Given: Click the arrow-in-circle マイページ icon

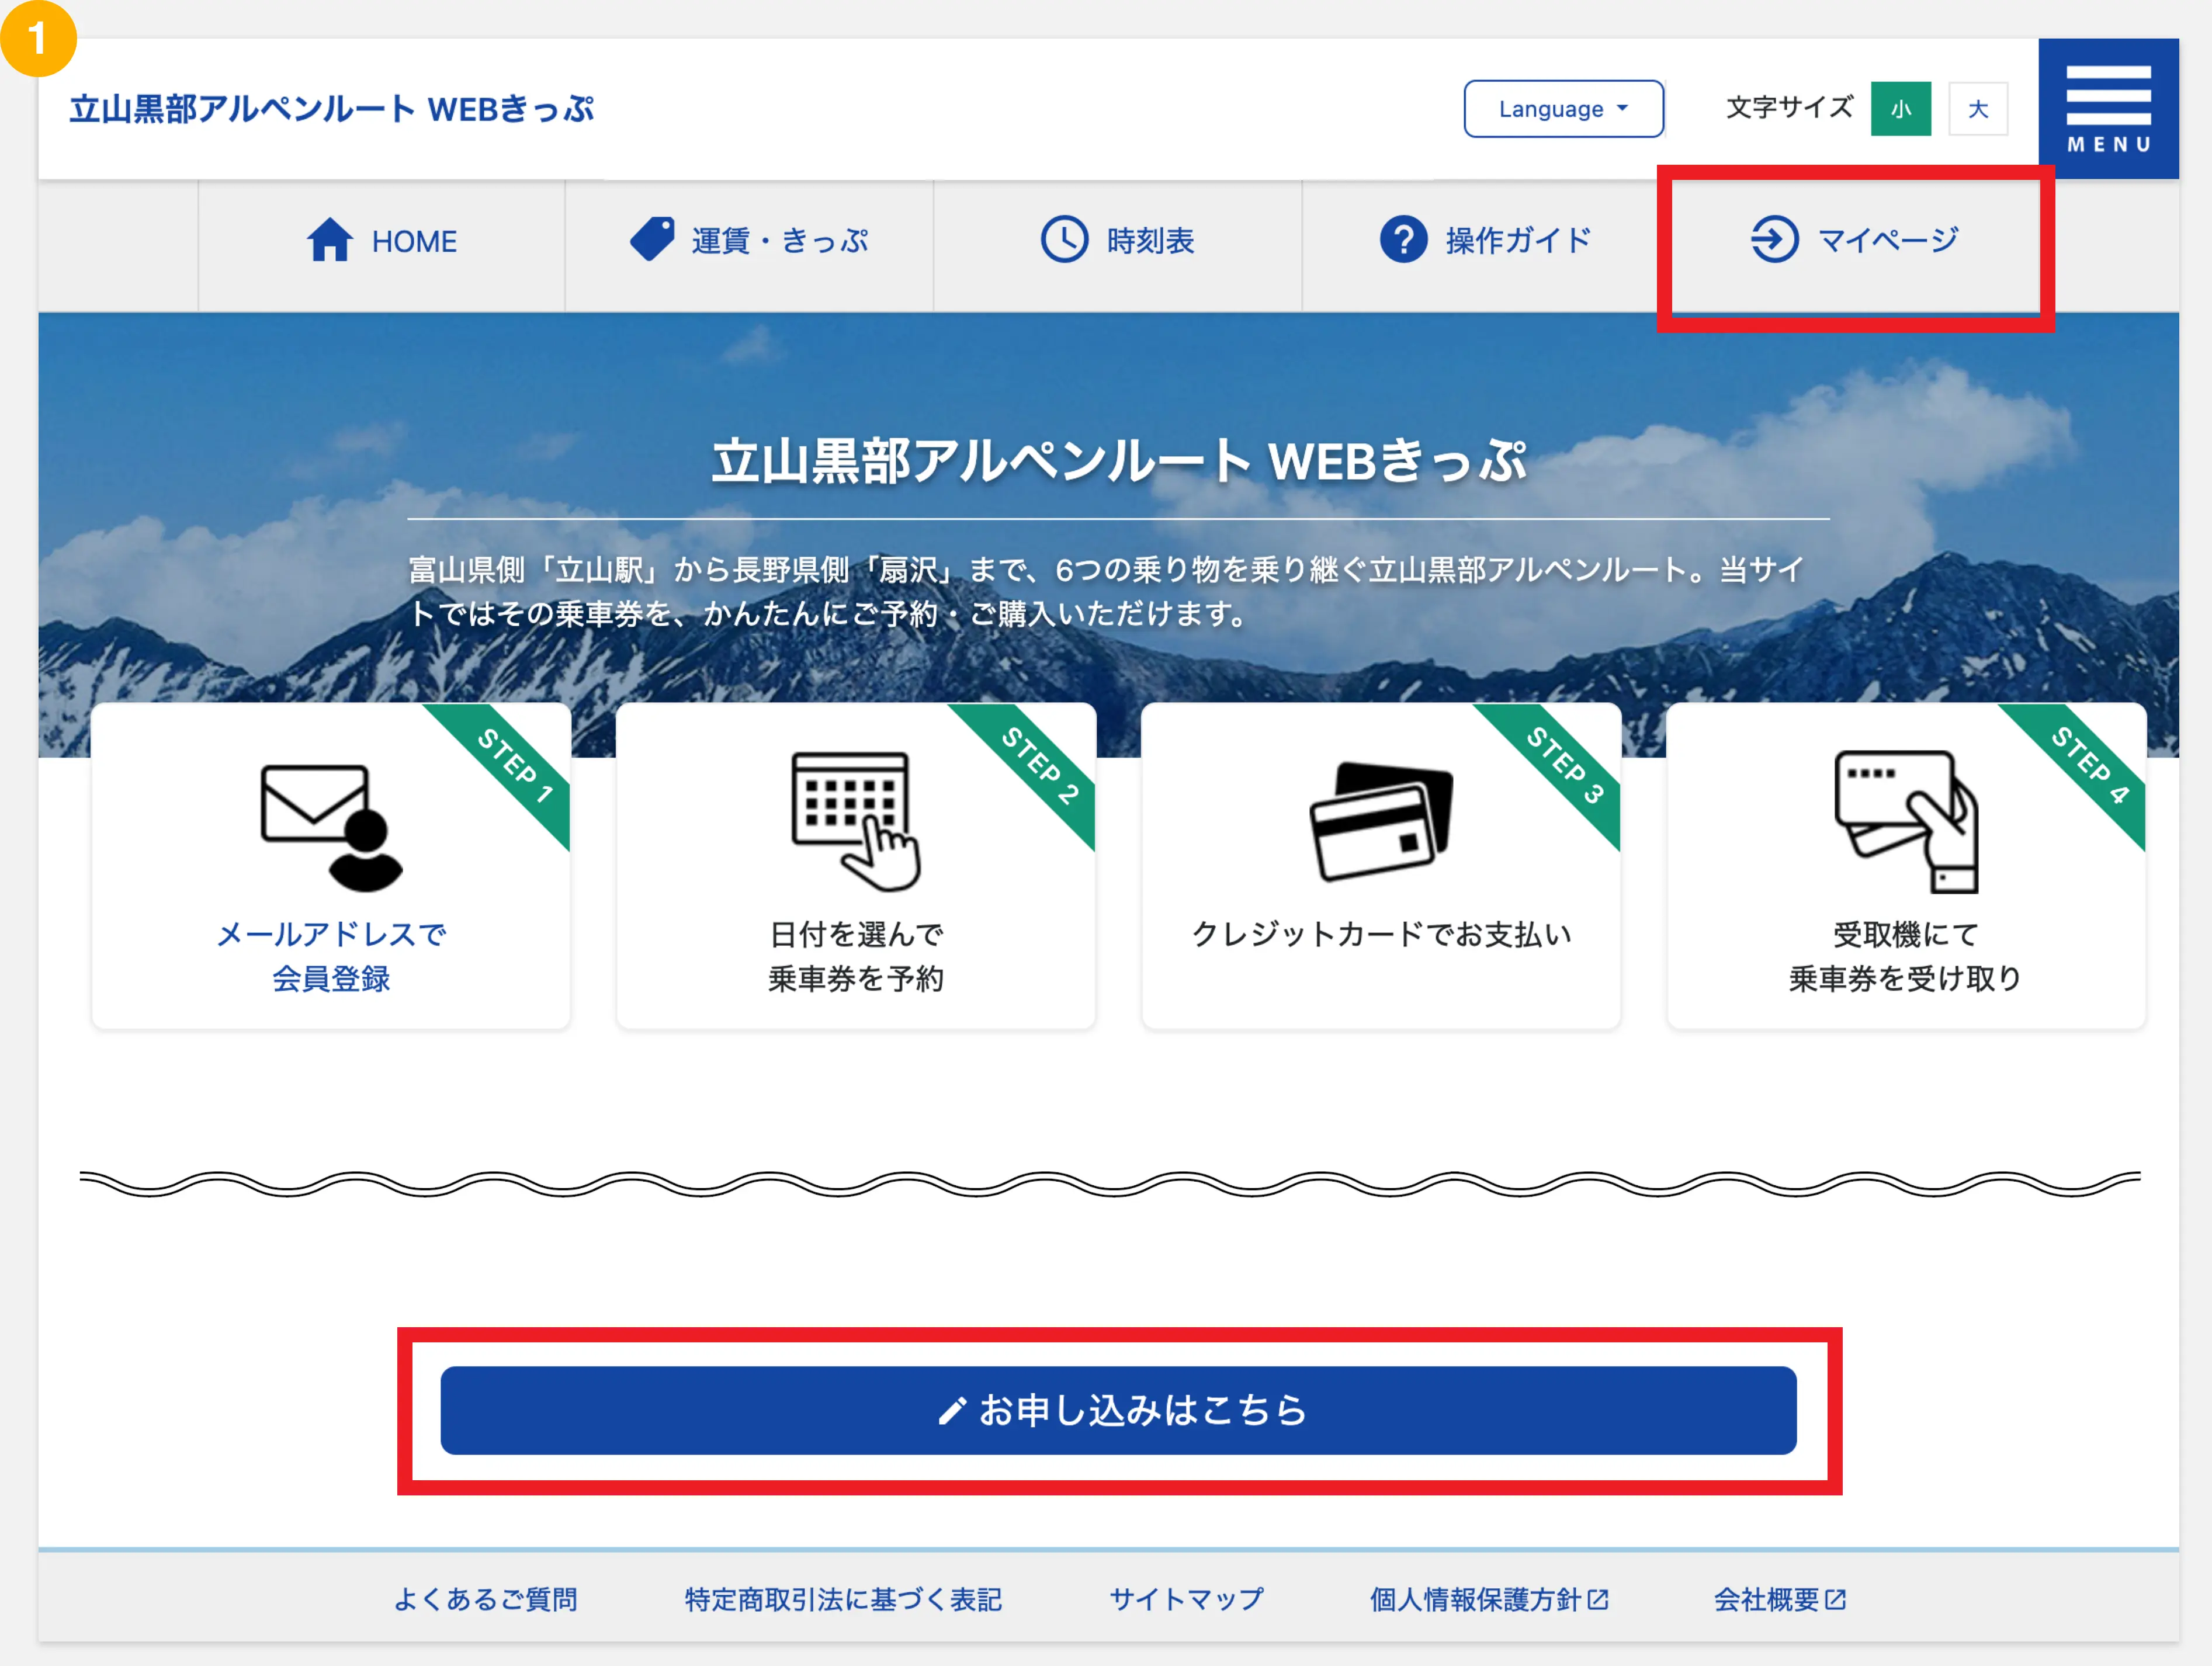Looking at the screenshot, I should click(x=1774, y=240).
